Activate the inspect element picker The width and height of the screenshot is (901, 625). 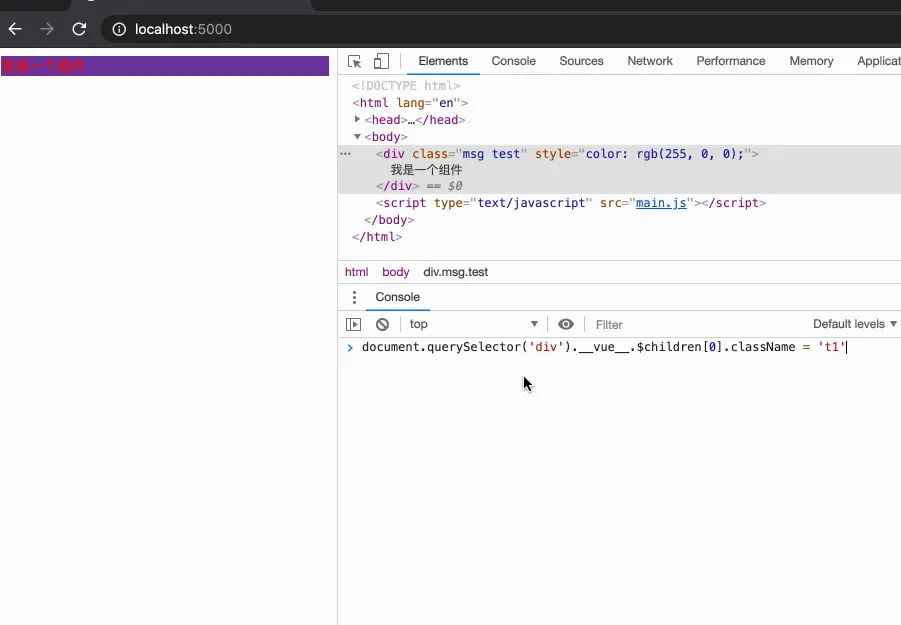tap(355, 61)
